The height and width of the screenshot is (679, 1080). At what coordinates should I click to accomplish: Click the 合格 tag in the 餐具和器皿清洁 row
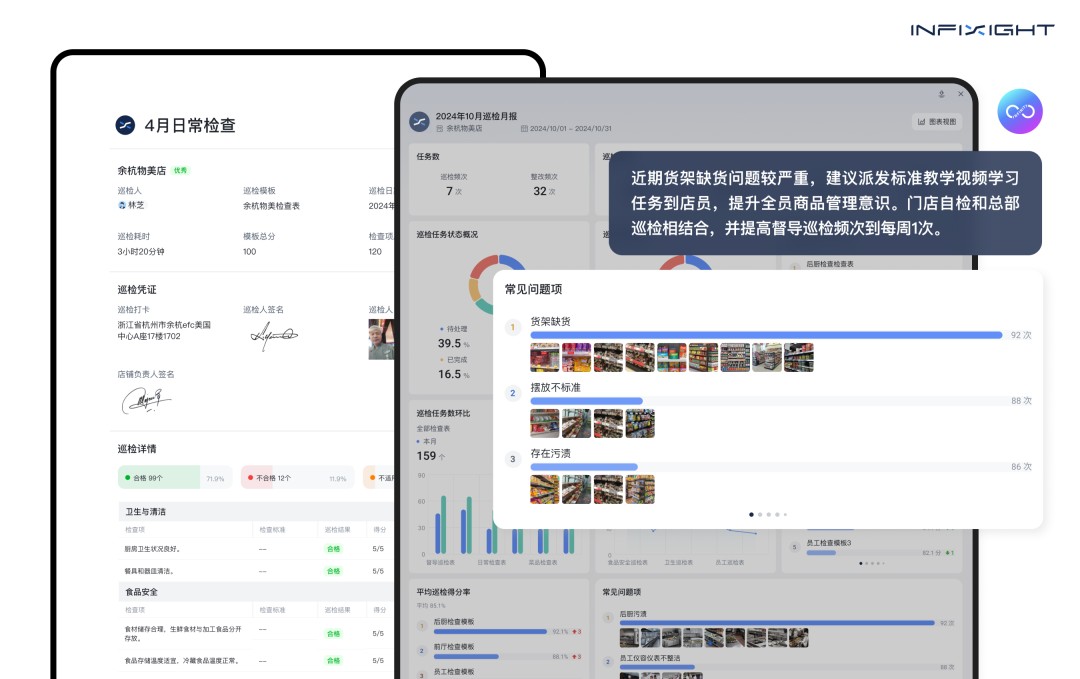[x=334, y=571]
